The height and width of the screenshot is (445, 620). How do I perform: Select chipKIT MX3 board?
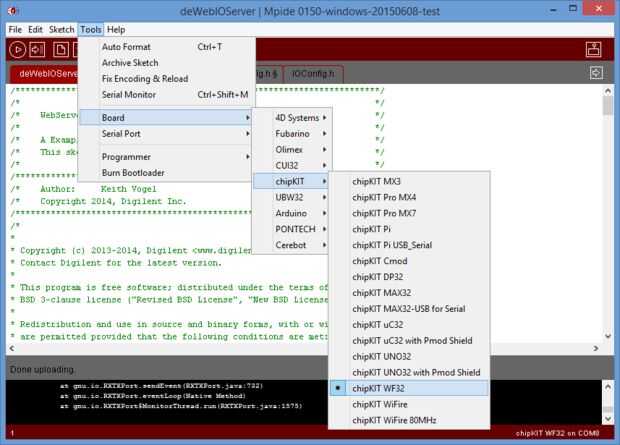pyautogui.click(x=409, y=182)
